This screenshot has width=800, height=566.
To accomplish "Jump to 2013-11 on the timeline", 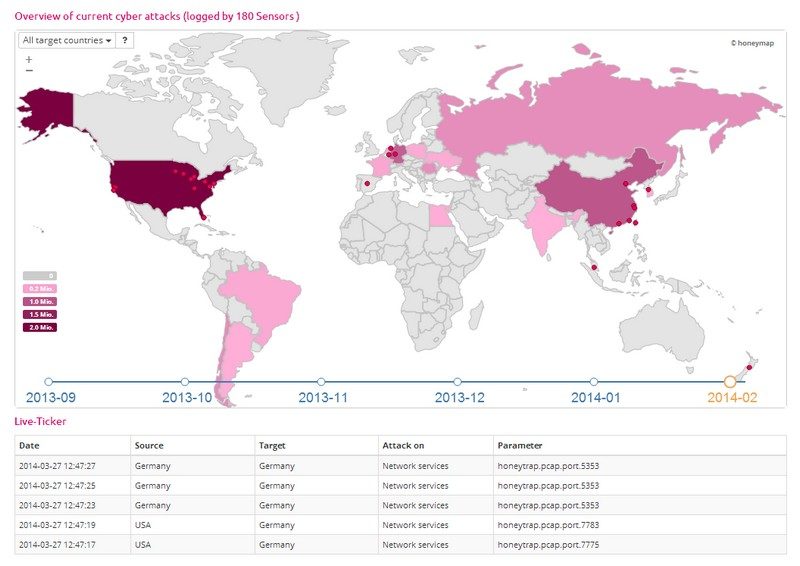I will (321, 381).
